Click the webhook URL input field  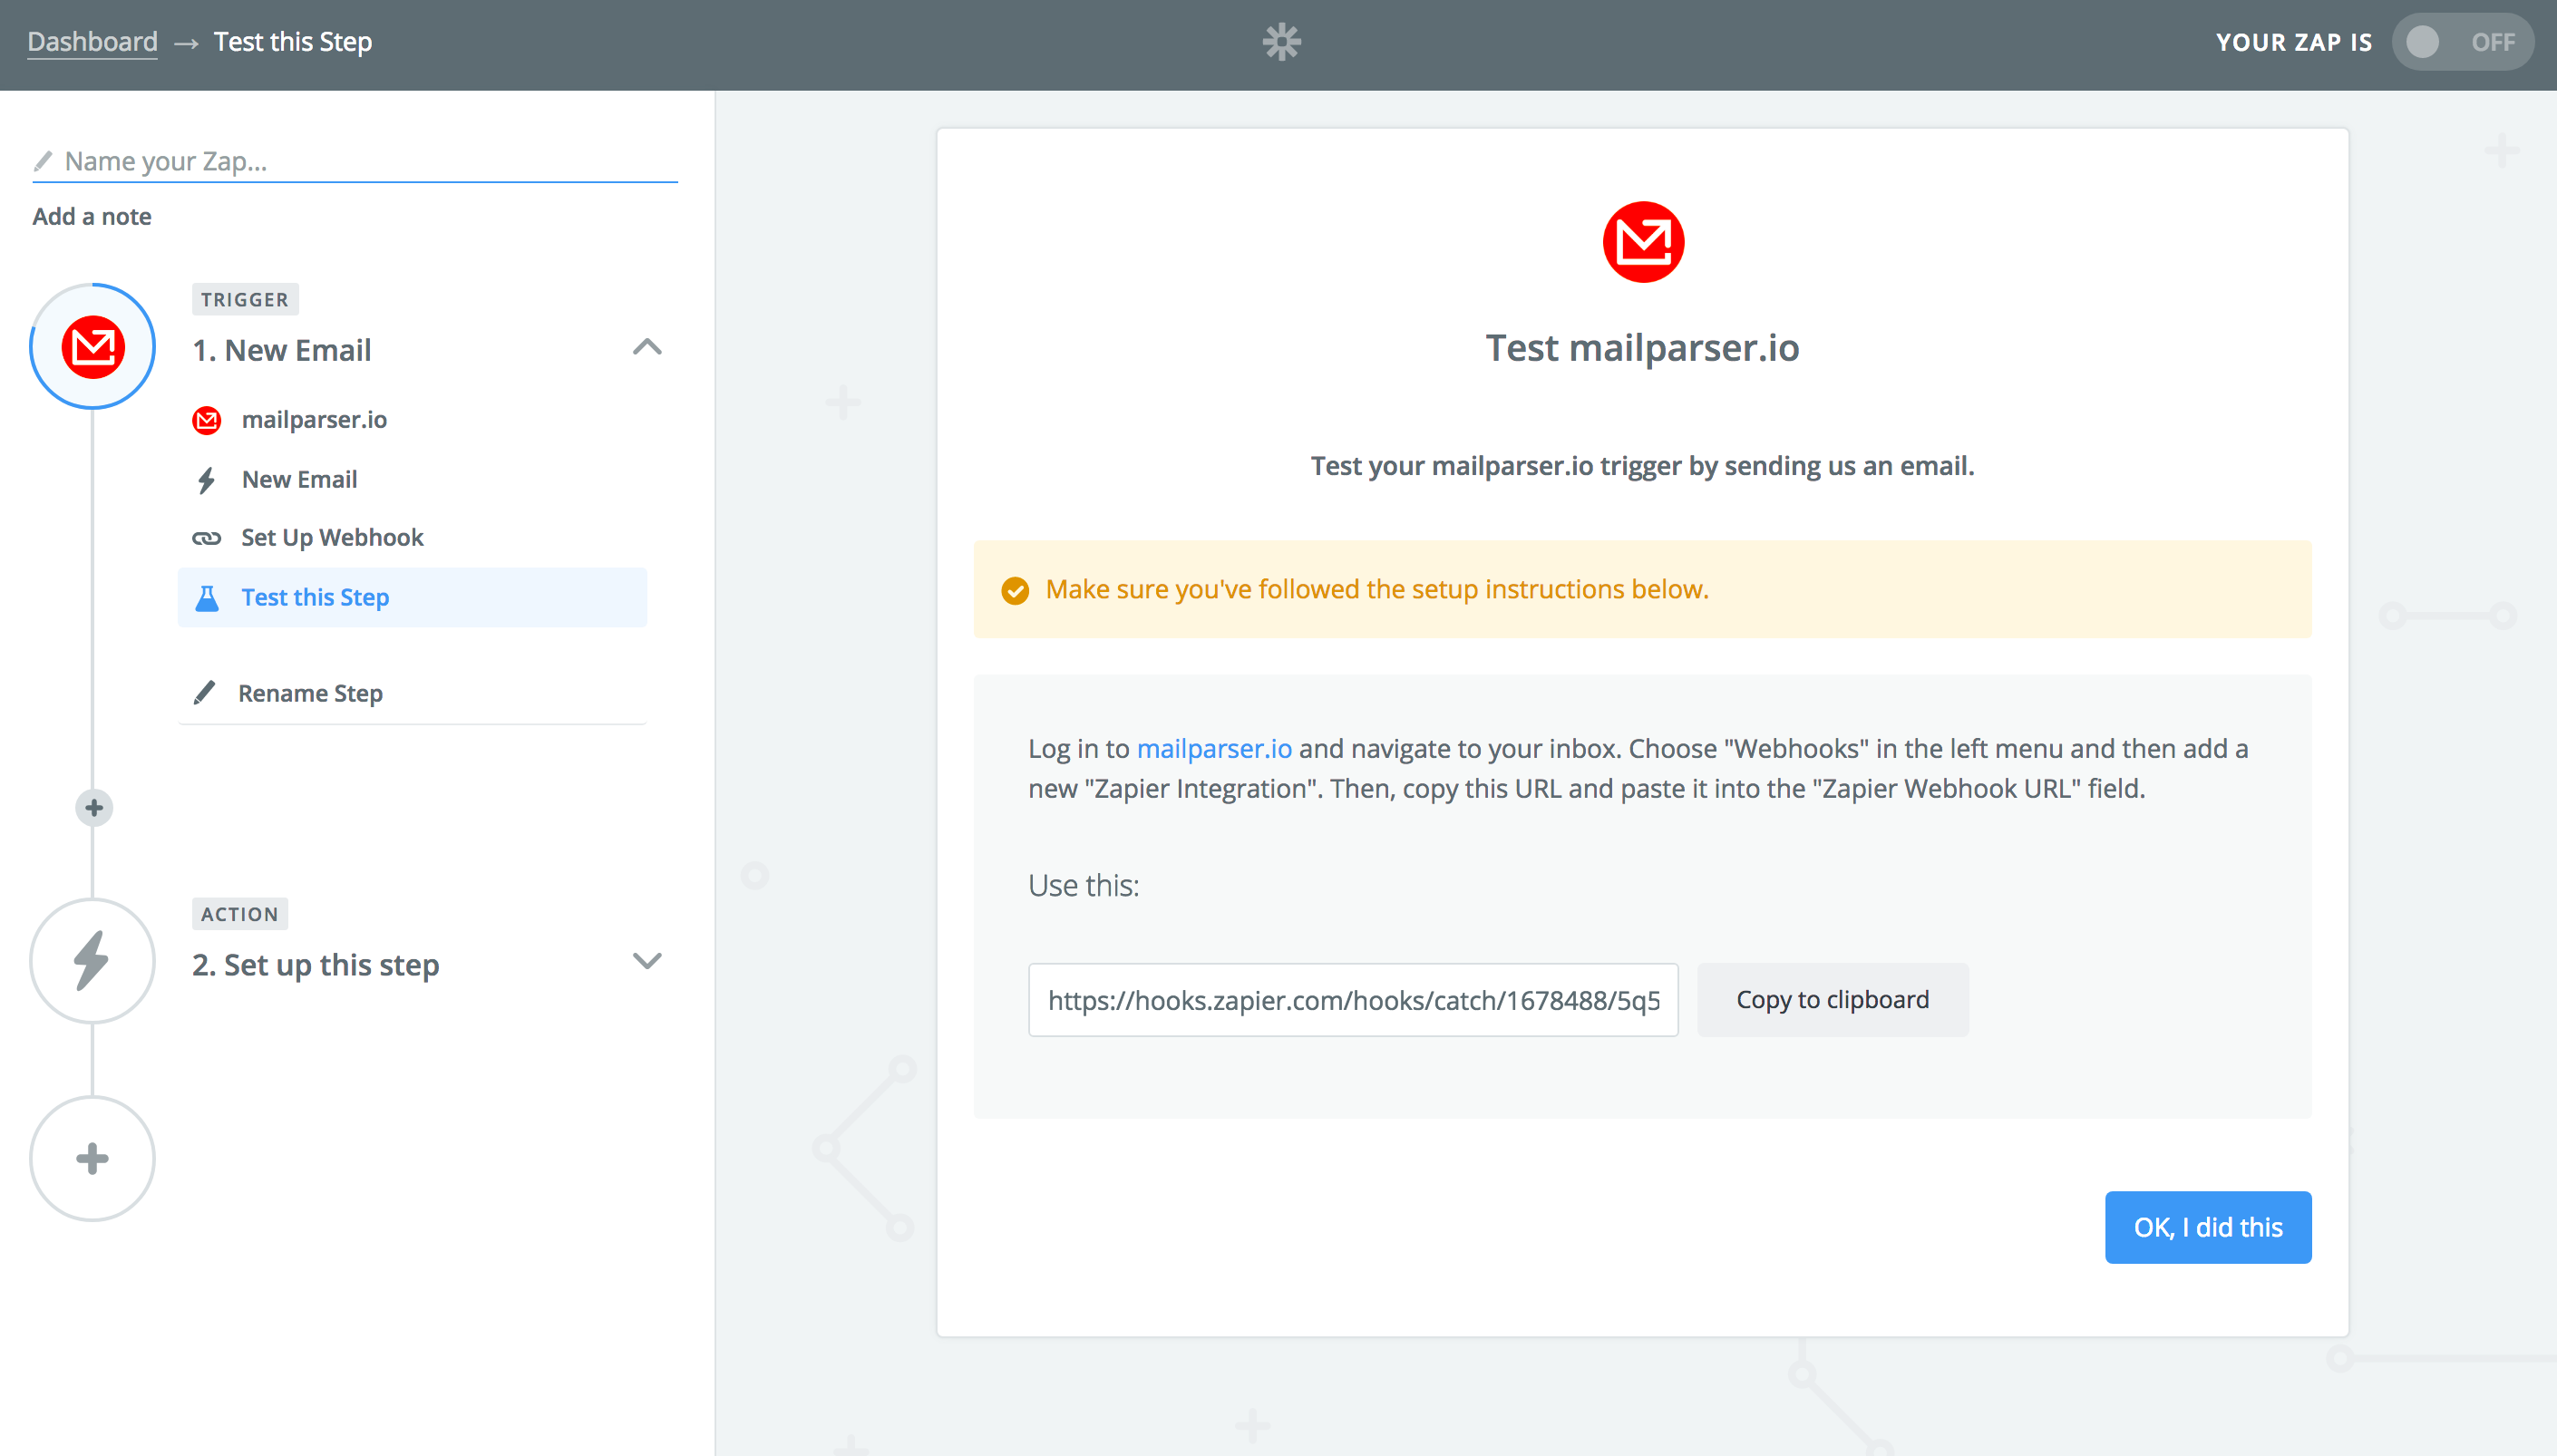point(1353,1000)
